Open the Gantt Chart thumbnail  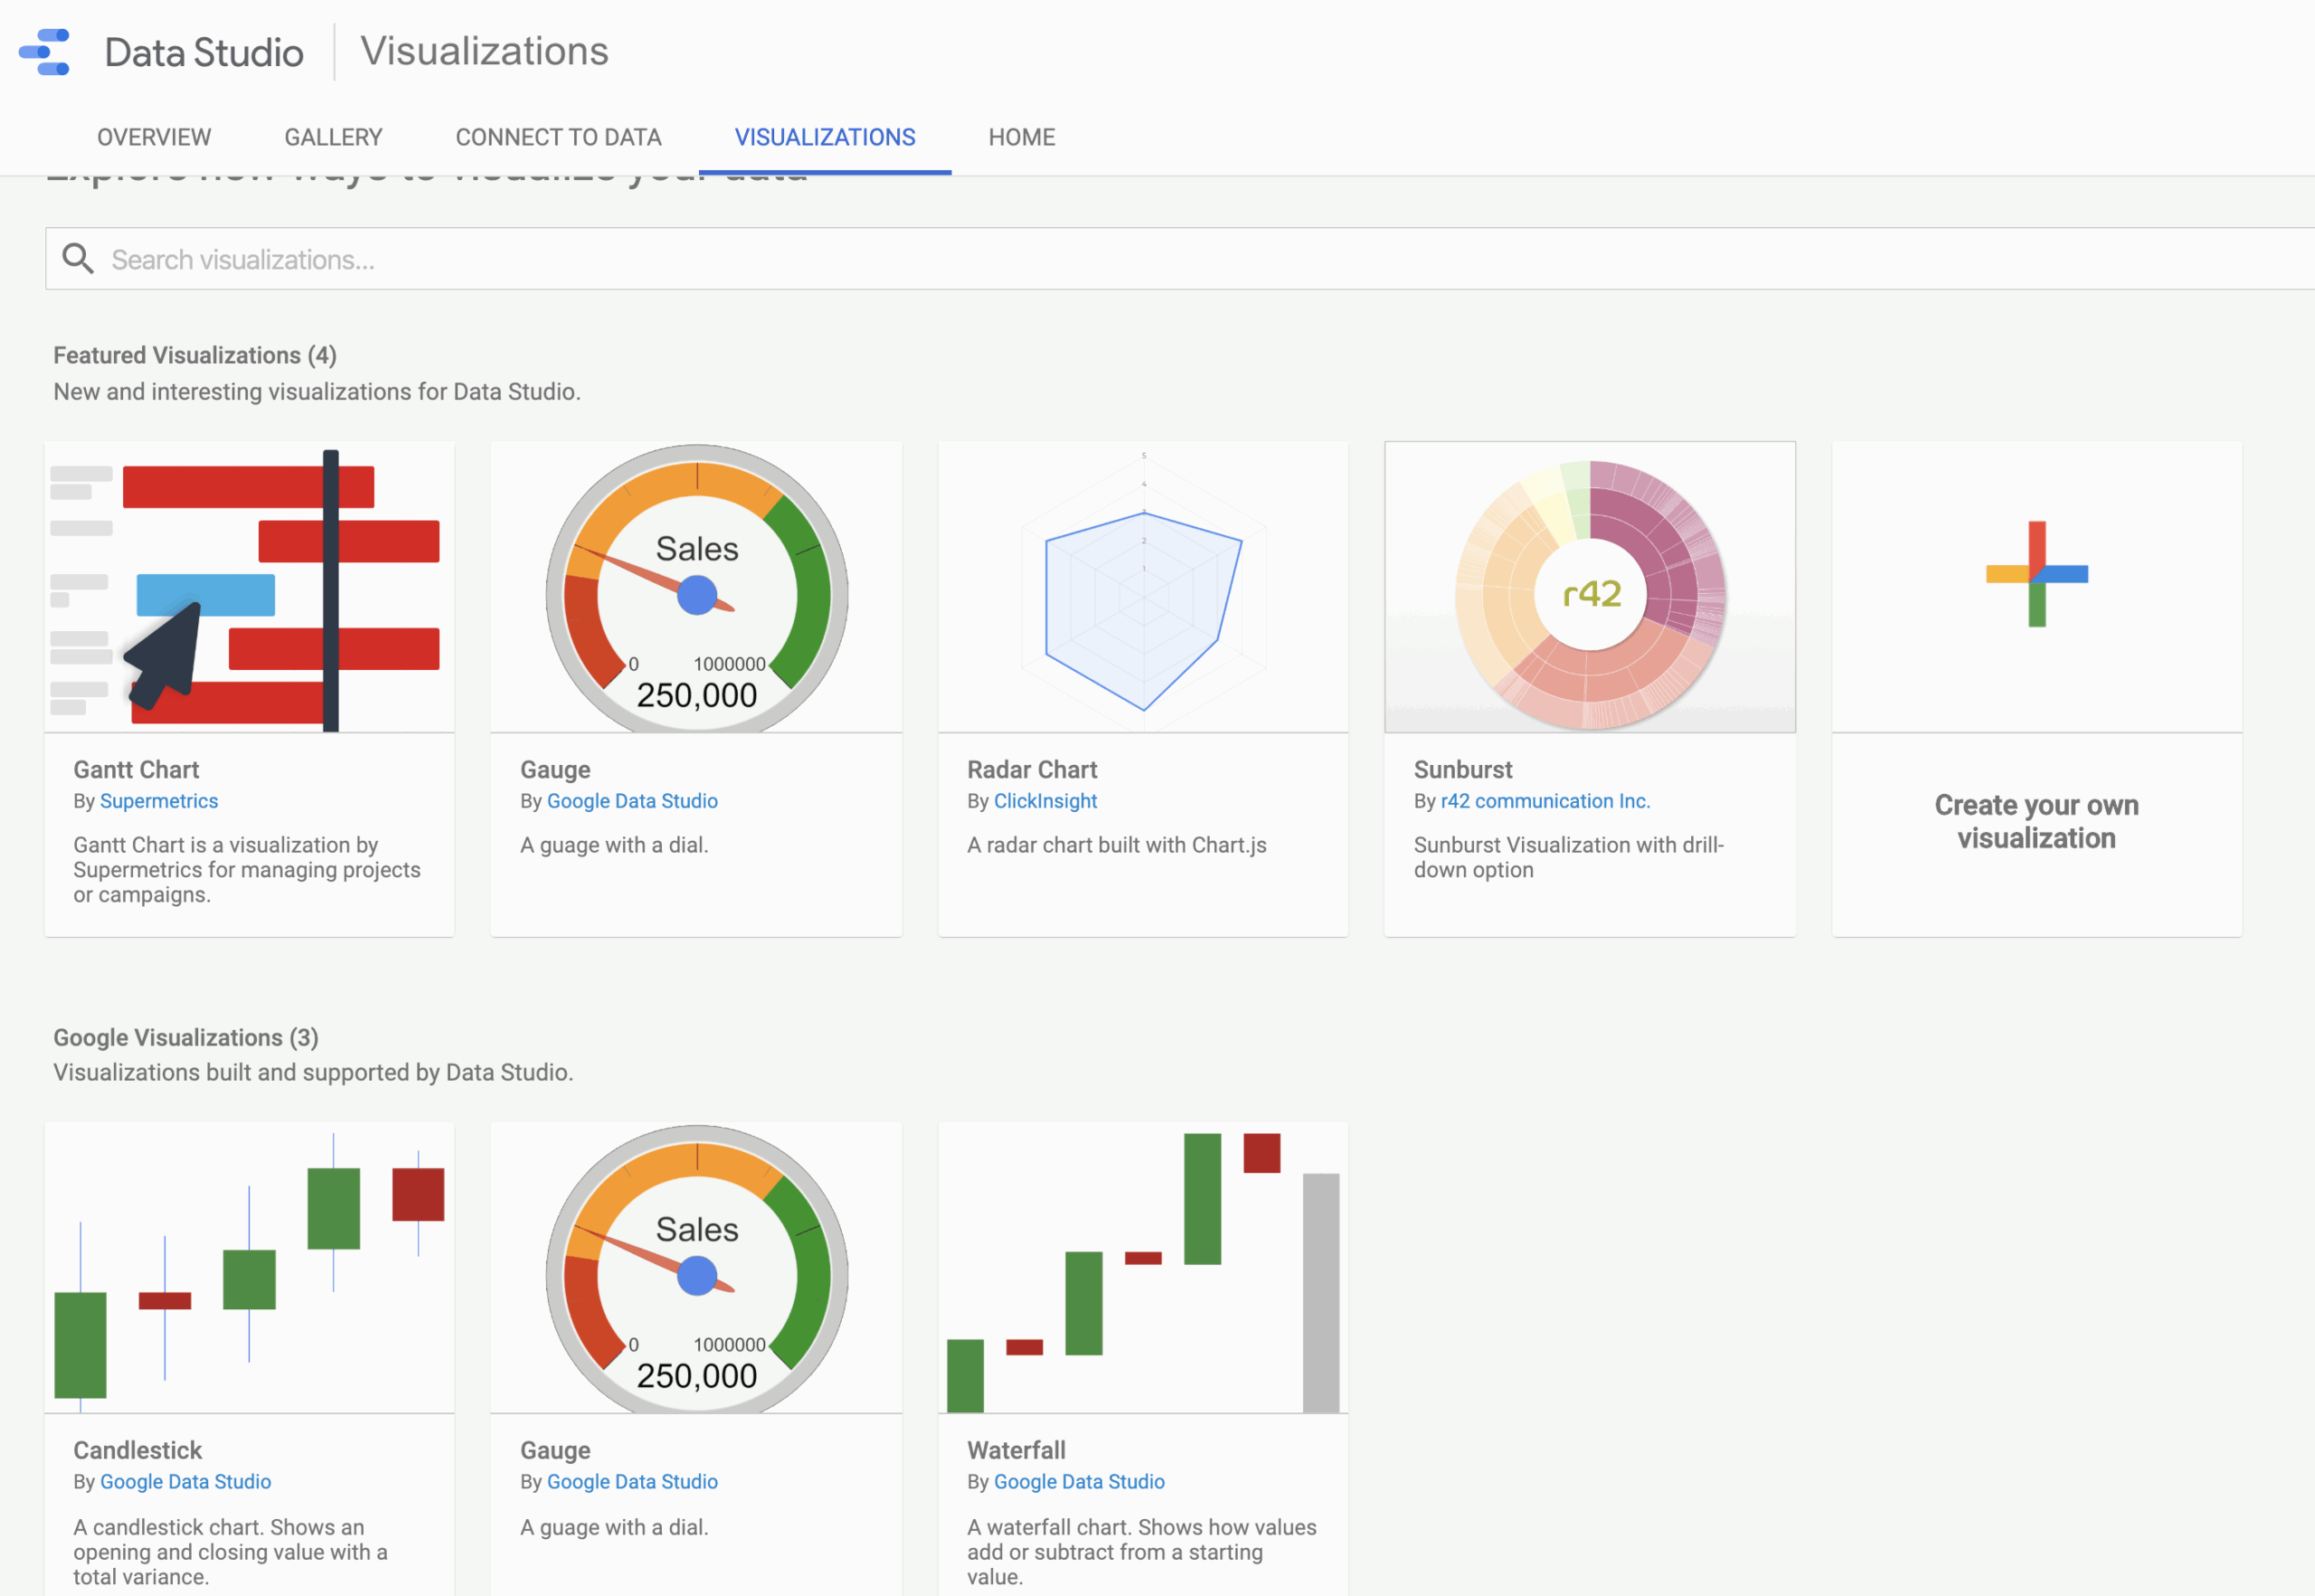(x=248, y=588)
